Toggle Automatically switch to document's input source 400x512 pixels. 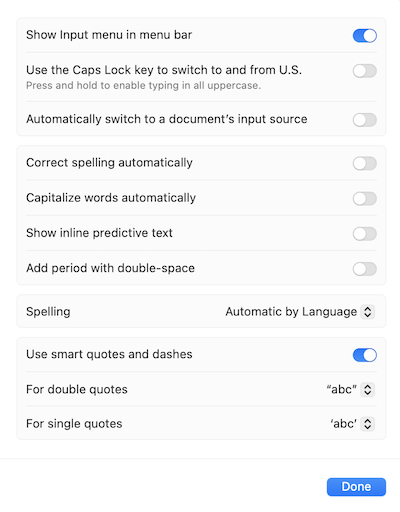click(365, 120)
